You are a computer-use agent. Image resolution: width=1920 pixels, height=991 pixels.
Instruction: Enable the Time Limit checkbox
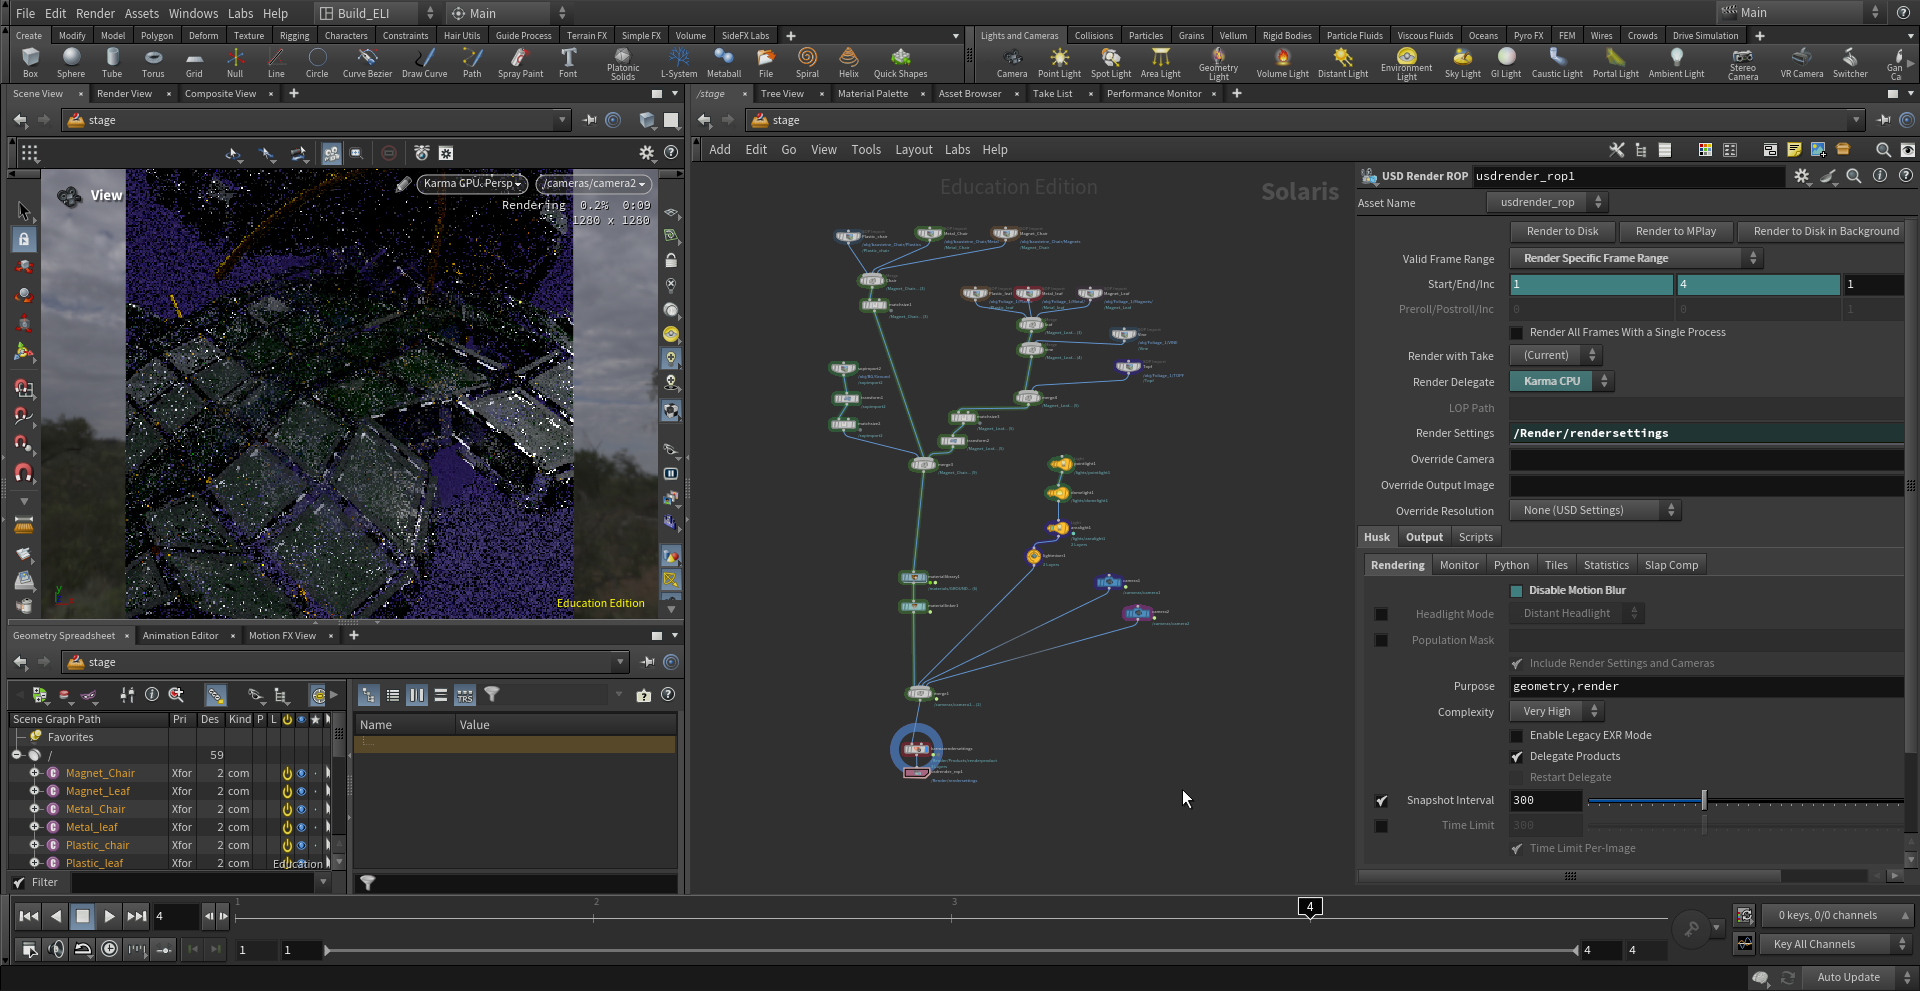click(x=1381, y=826)
